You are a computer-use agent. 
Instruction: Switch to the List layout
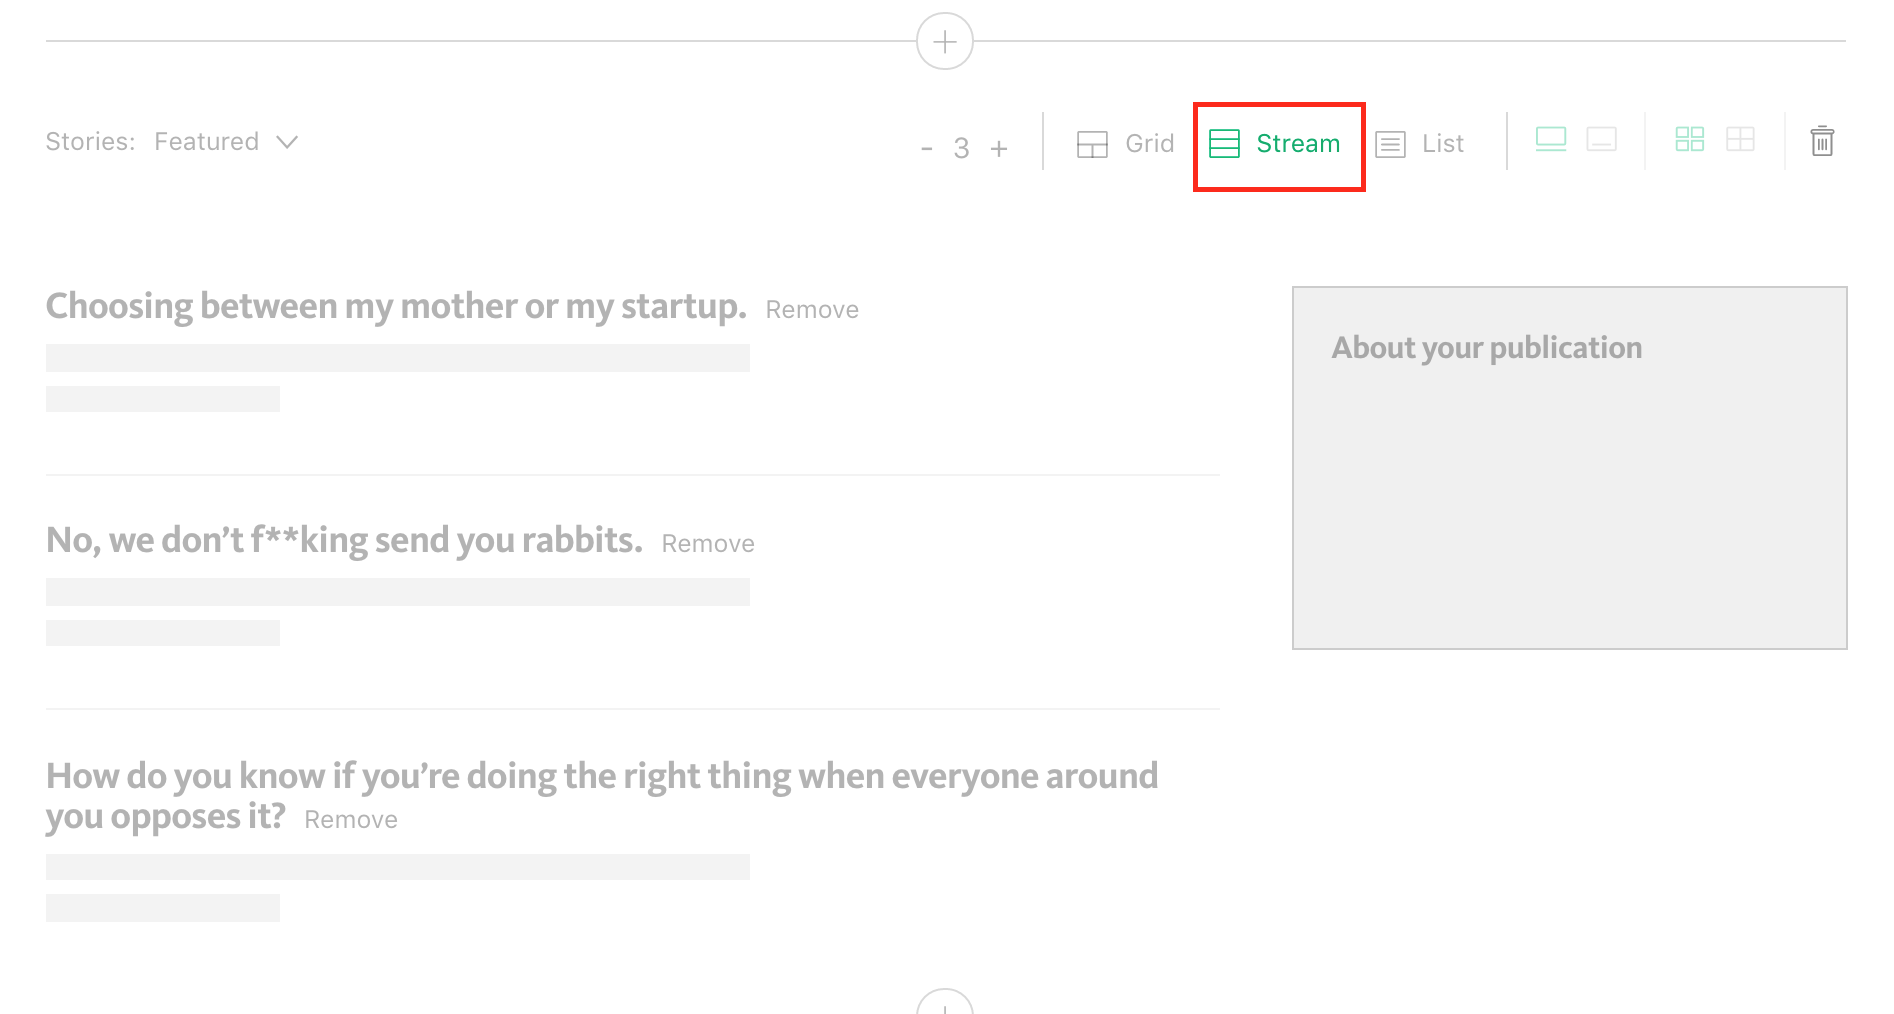1420,144
